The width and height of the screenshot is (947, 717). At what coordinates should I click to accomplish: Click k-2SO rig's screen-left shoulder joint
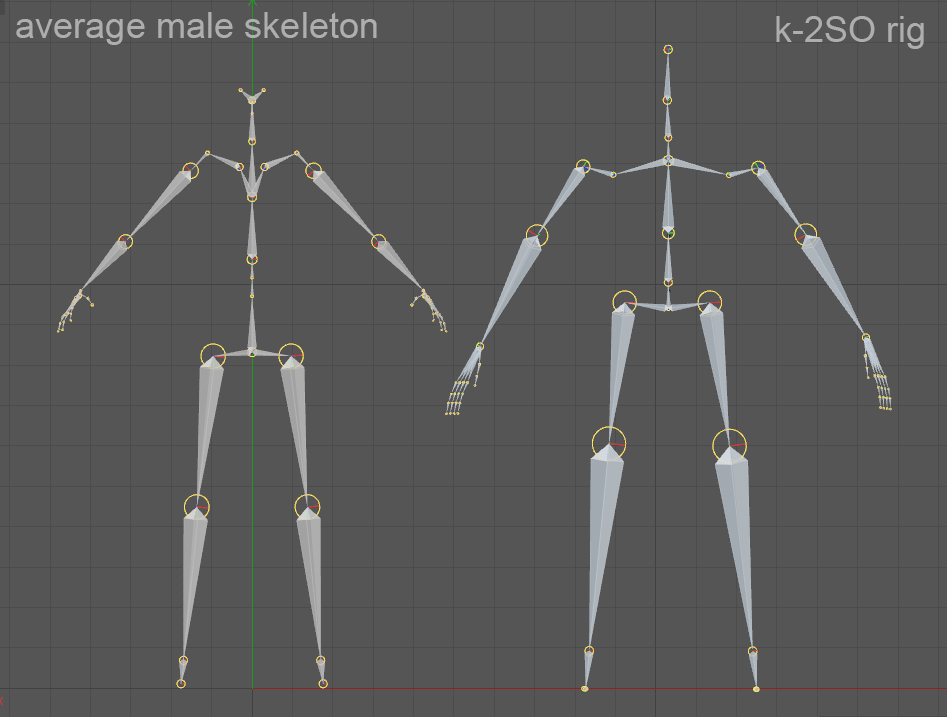pyautogui.click(x=583, y=166)
